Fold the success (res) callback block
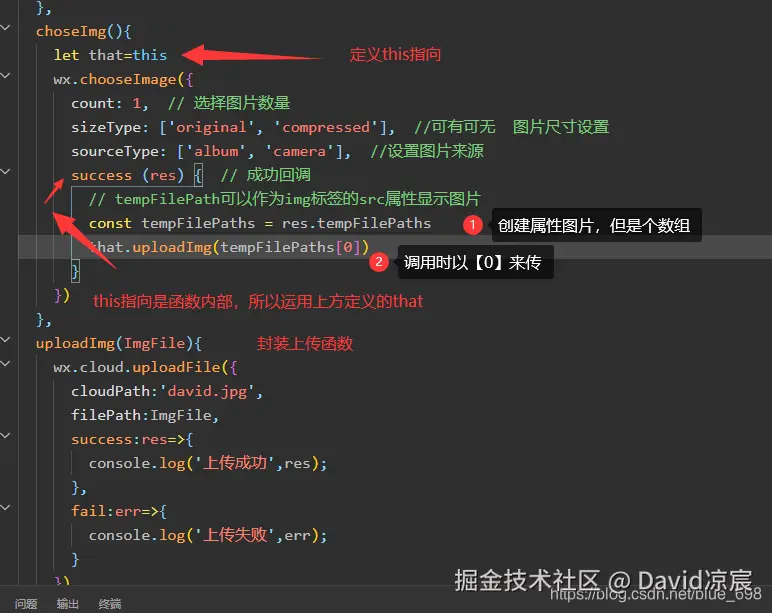Screen dimensions: 772x613 pos(5,171)
